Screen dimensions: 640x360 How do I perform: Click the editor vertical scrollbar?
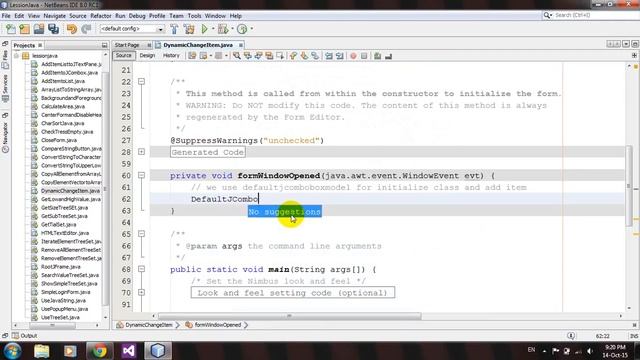[x=629, y=186]
